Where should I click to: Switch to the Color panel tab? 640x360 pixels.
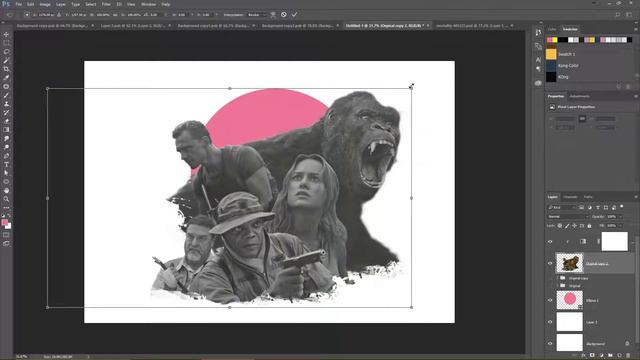(x=552, y=29)
